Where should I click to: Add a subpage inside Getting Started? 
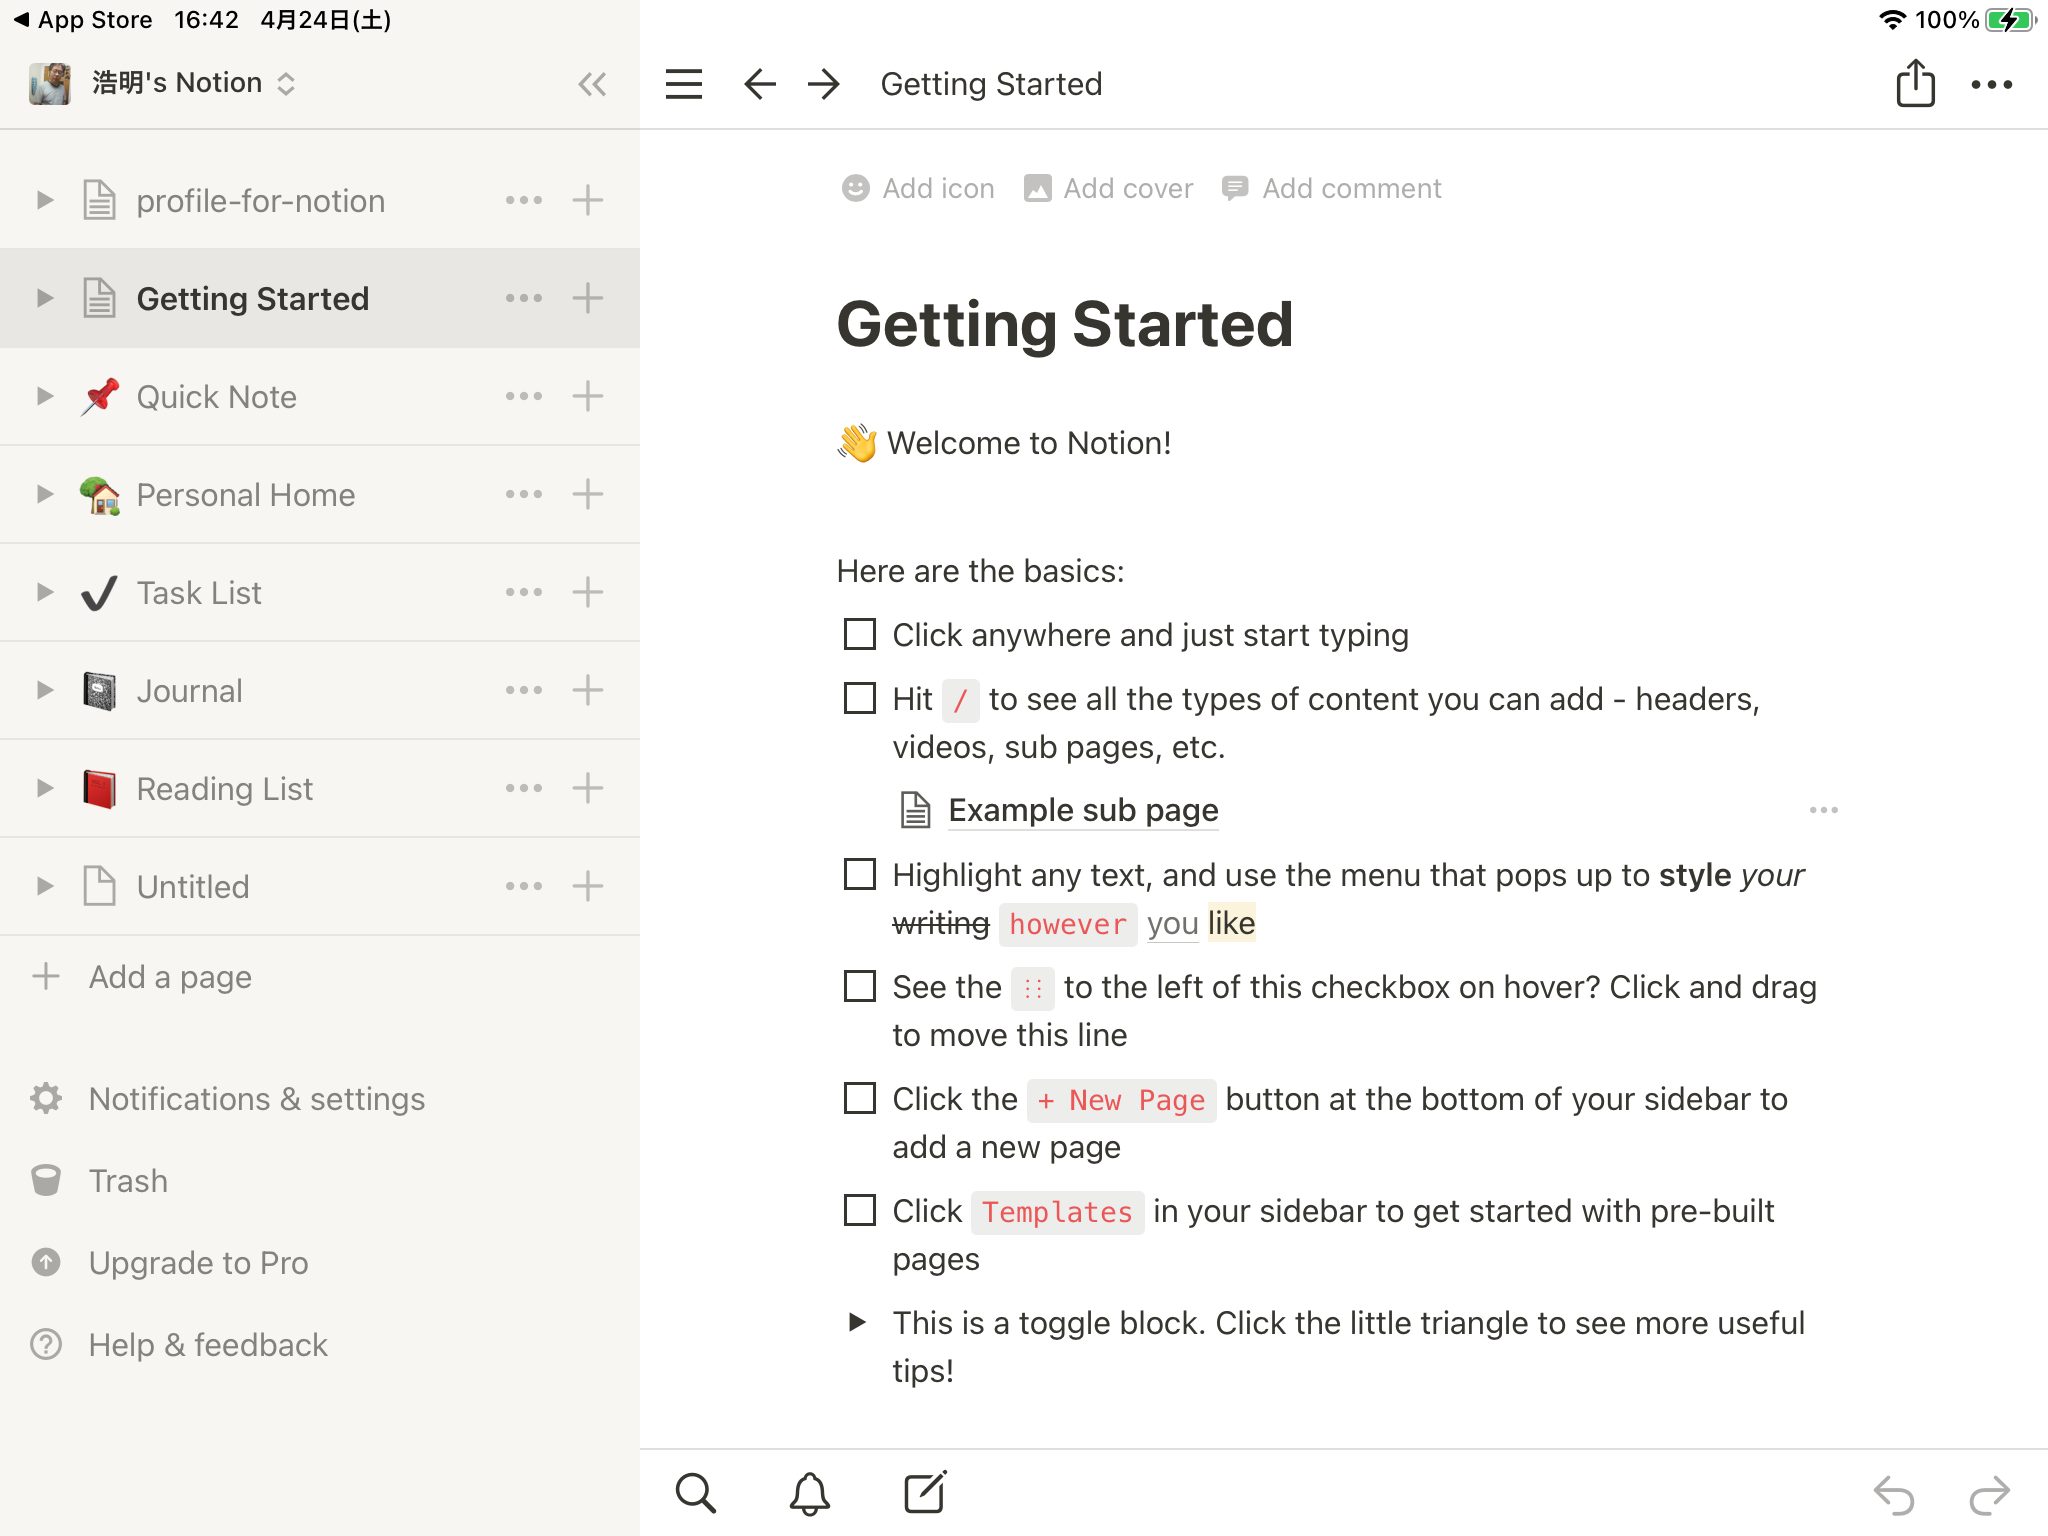(x=588, y=298)
